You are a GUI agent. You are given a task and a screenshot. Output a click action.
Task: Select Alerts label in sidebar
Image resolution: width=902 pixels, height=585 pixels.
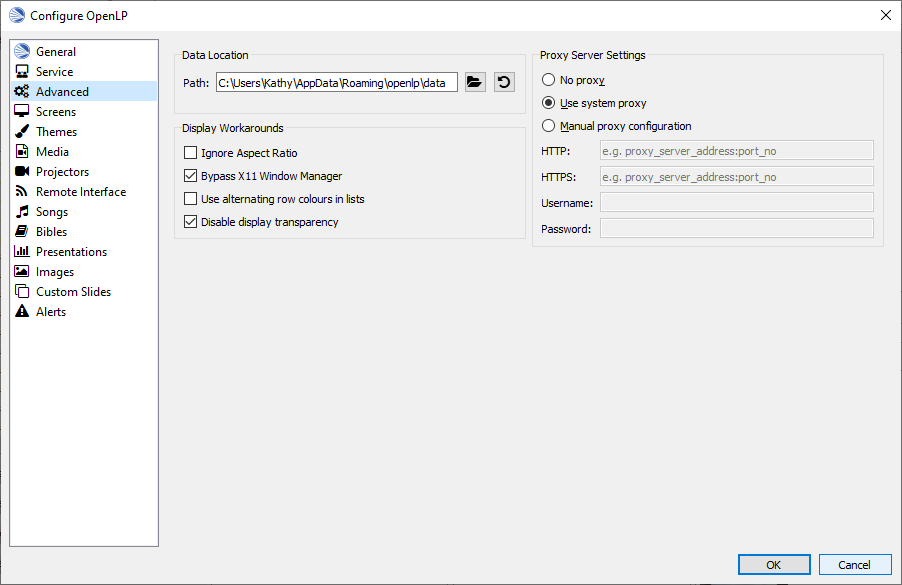pyautogui.click(x=51, y=311)
